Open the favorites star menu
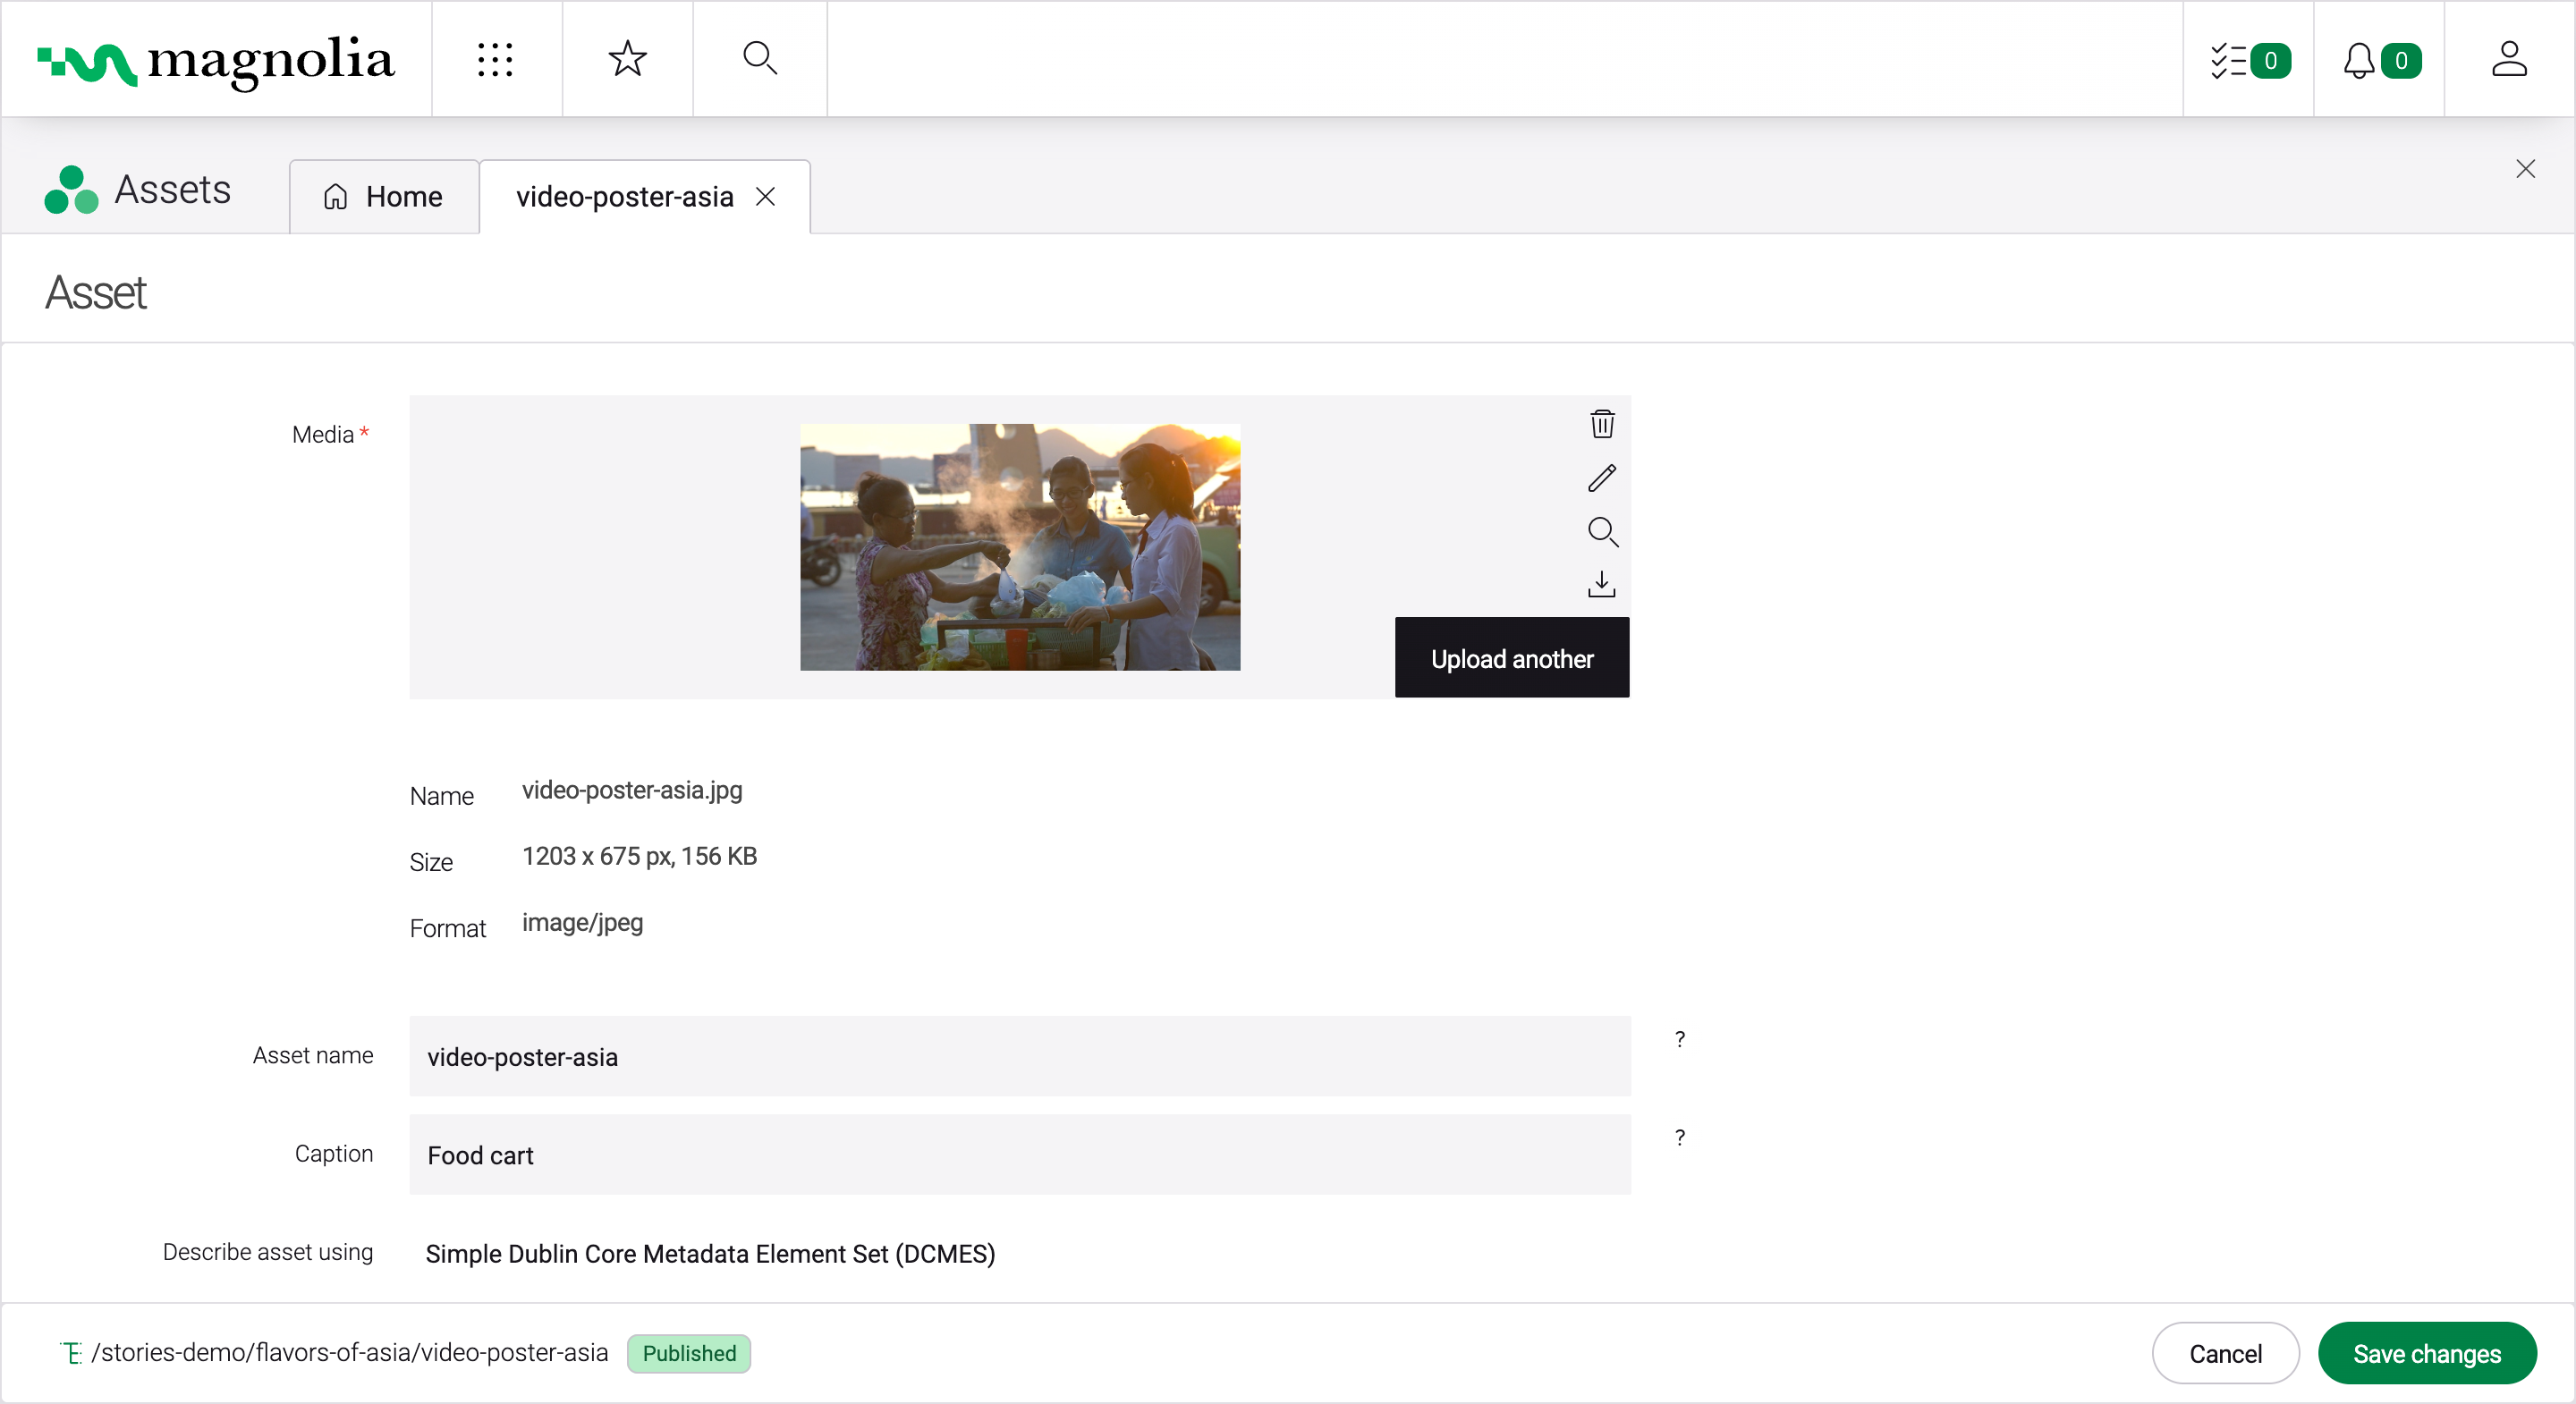 point(627,59)
